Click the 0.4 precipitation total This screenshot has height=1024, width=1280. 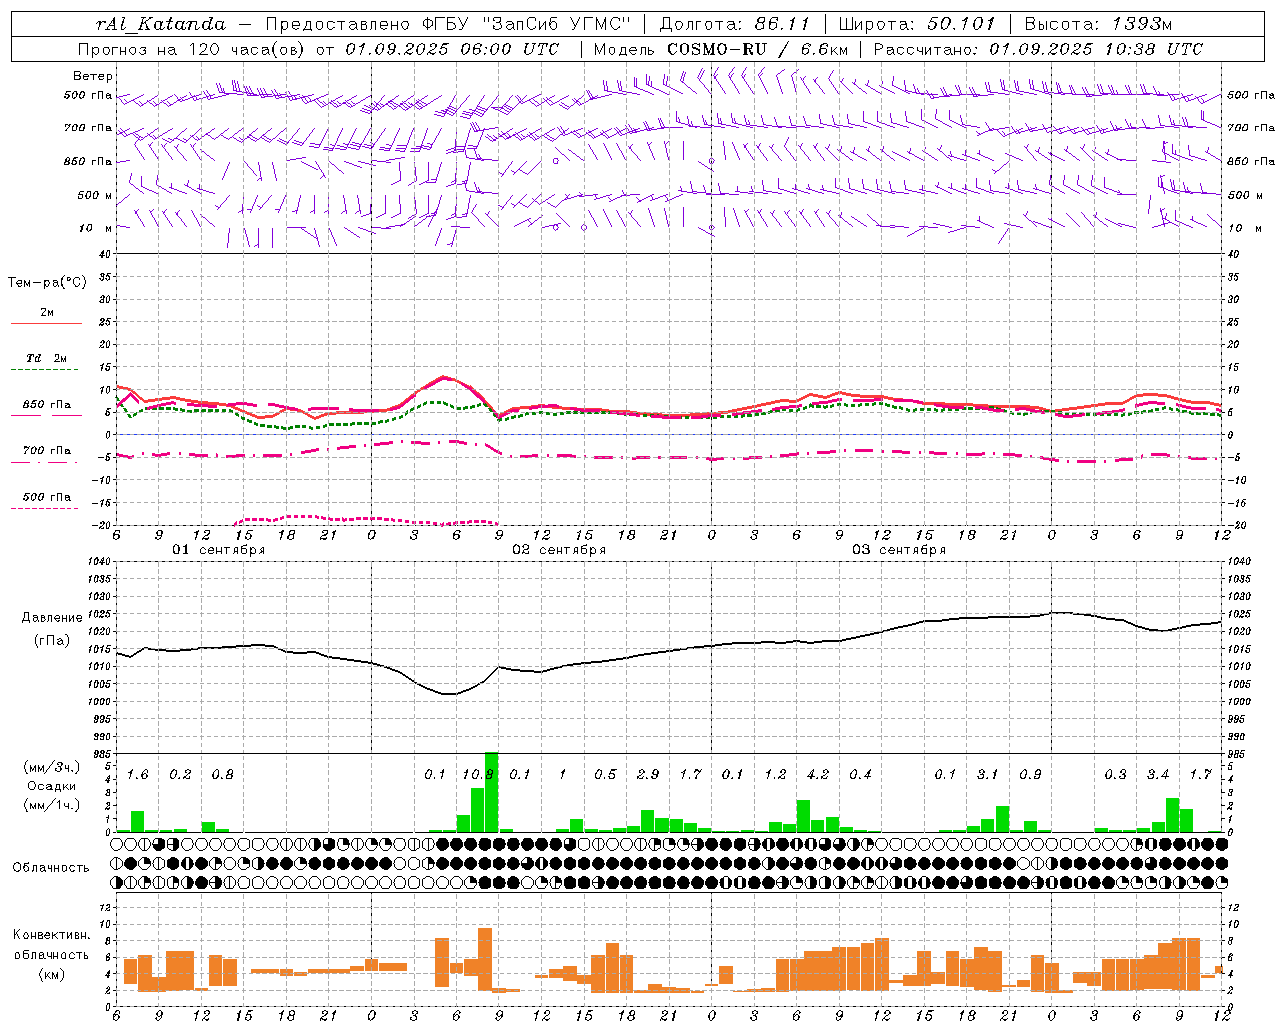tap(860, 775)
